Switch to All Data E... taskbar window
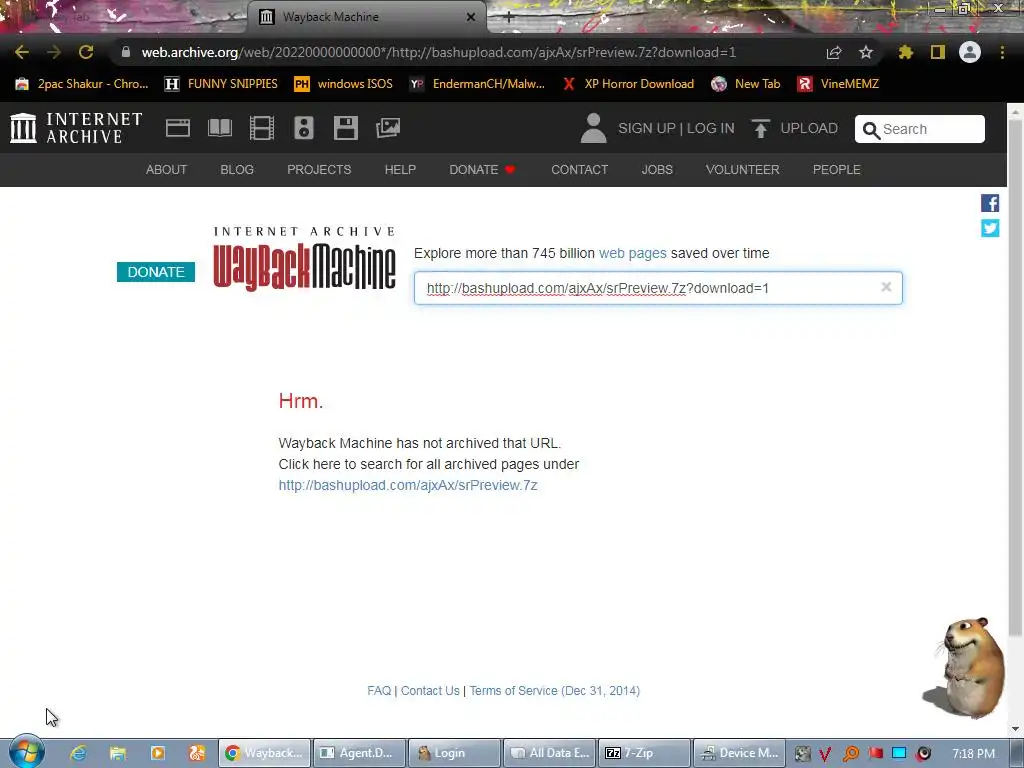Image resolution: width=1024 pixels, height=768 pixels. point(550,753)
